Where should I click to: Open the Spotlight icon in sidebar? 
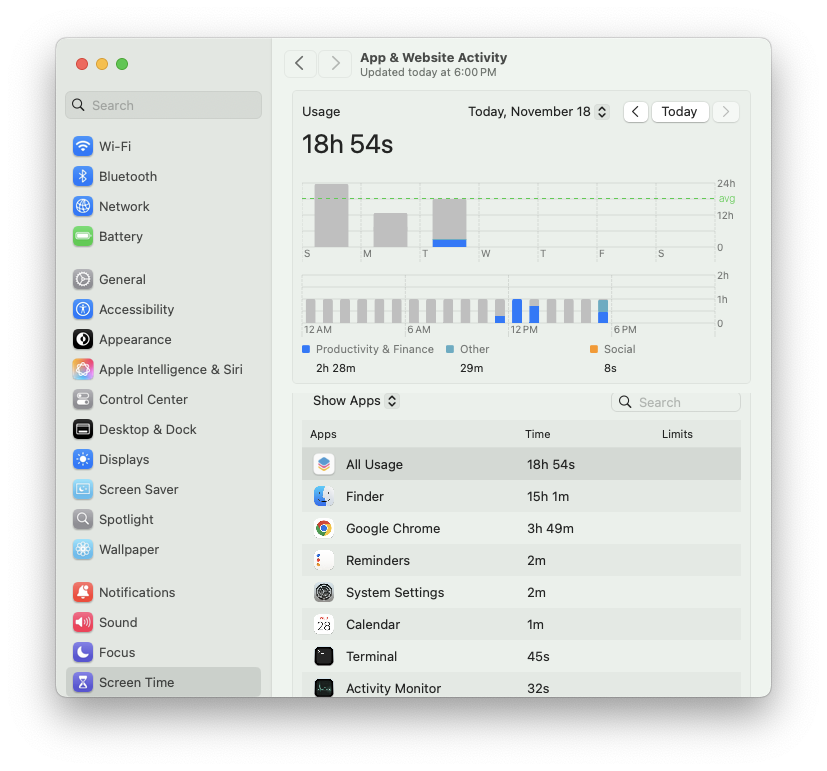(x=83, y=519)
